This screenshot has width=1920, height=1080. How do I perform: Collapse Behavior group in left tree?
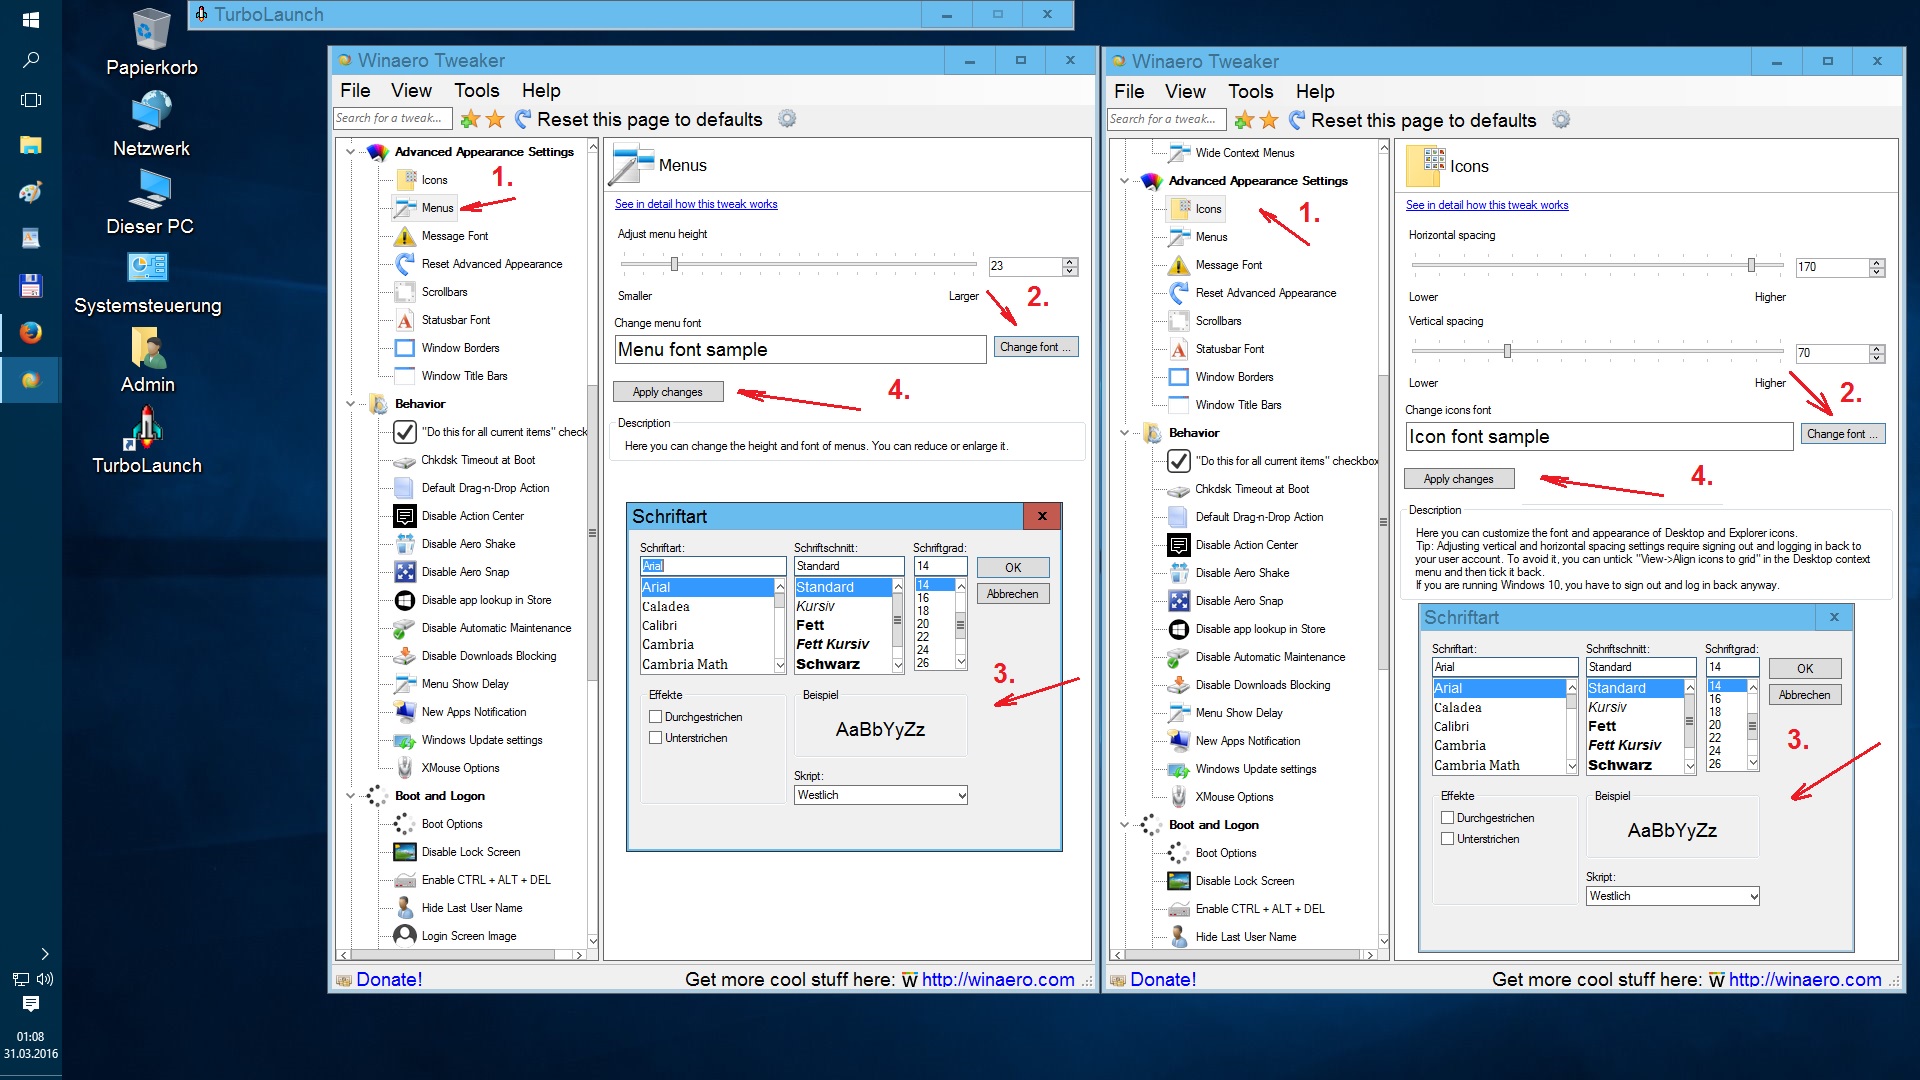(350, 404)
